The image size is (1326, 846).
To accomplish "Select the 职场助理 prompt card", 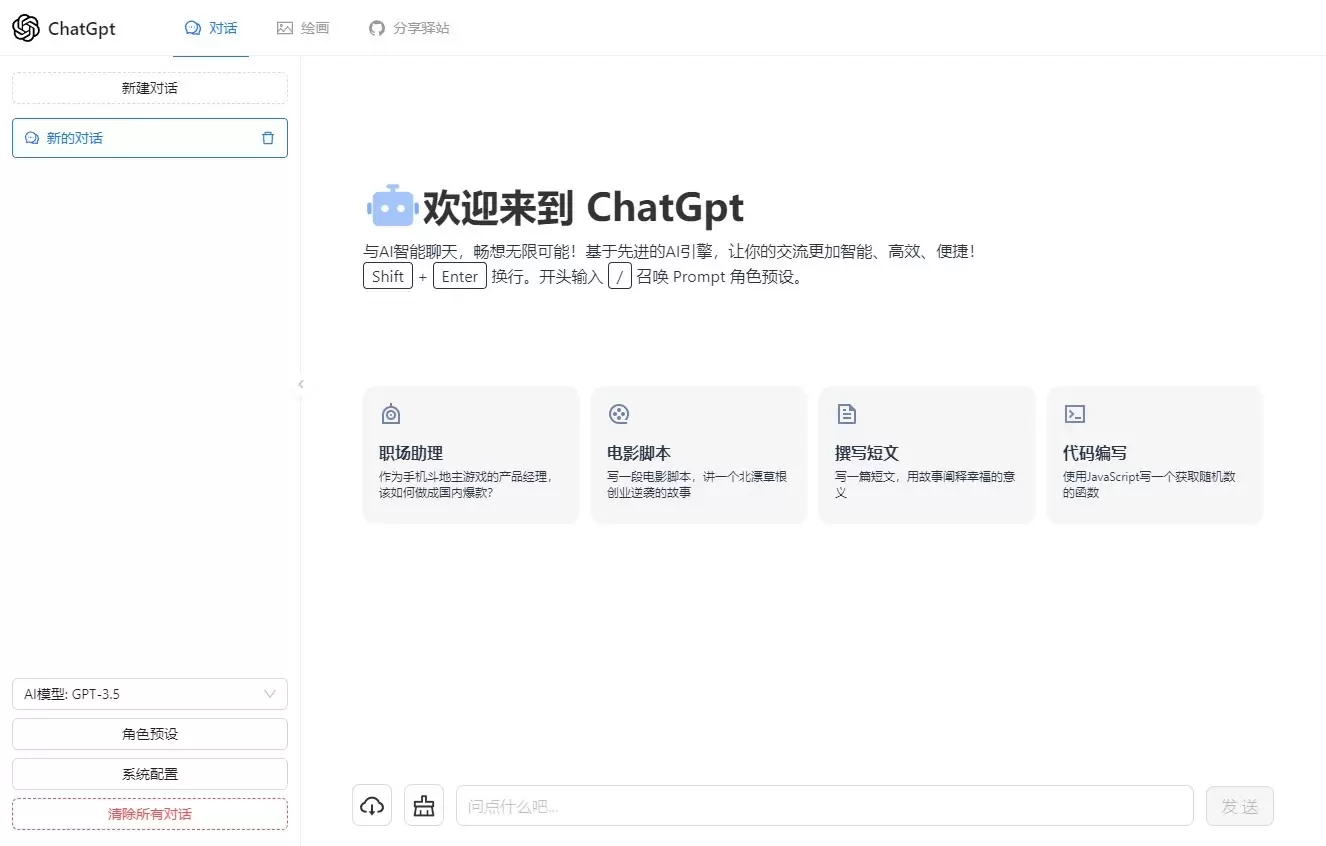I will tap(471, 455).
